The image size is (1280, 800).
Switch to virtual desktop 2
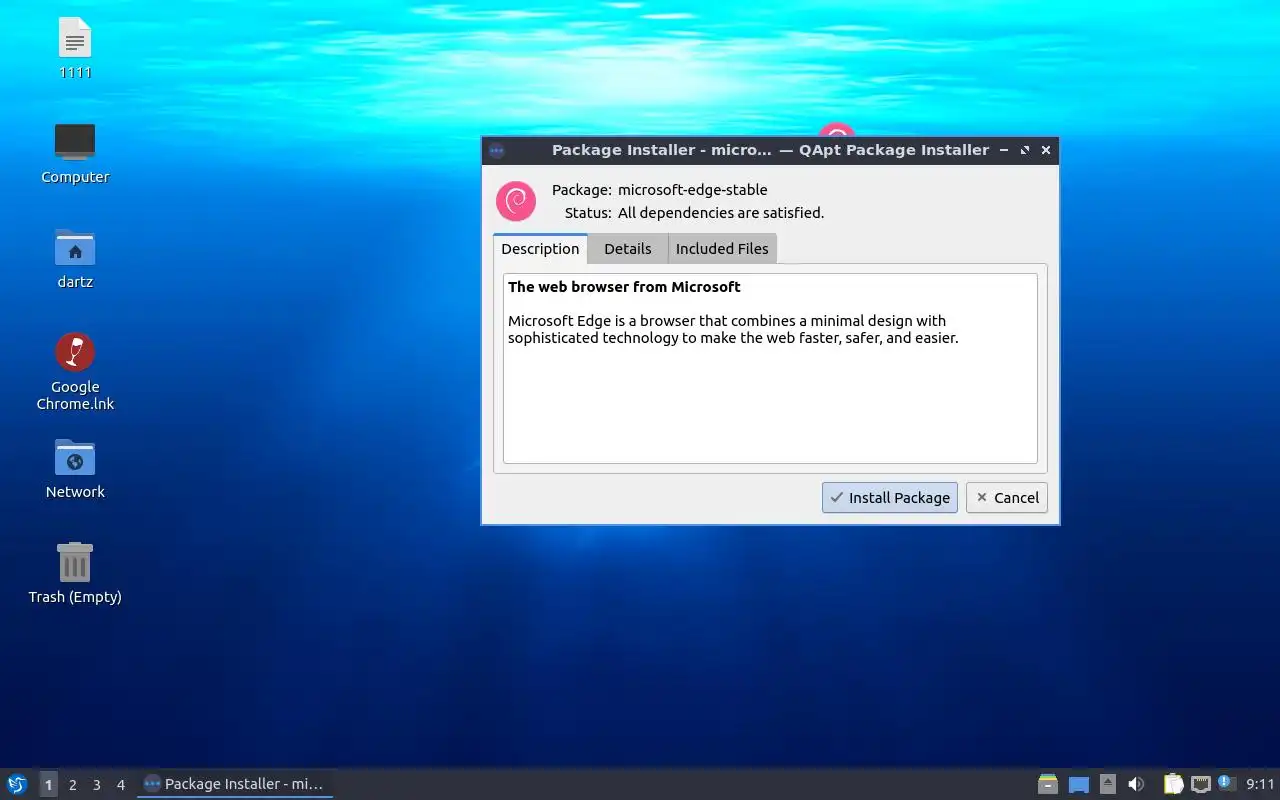coord(73,784)
